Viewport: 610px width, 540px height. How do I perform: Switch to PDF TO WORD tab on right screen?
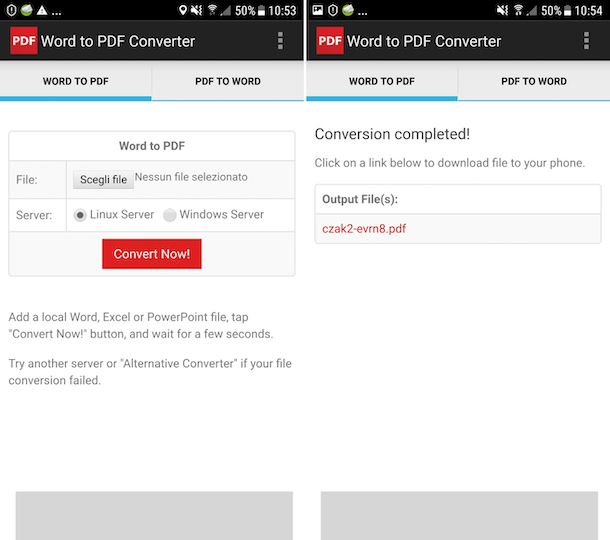coord(534,81)
